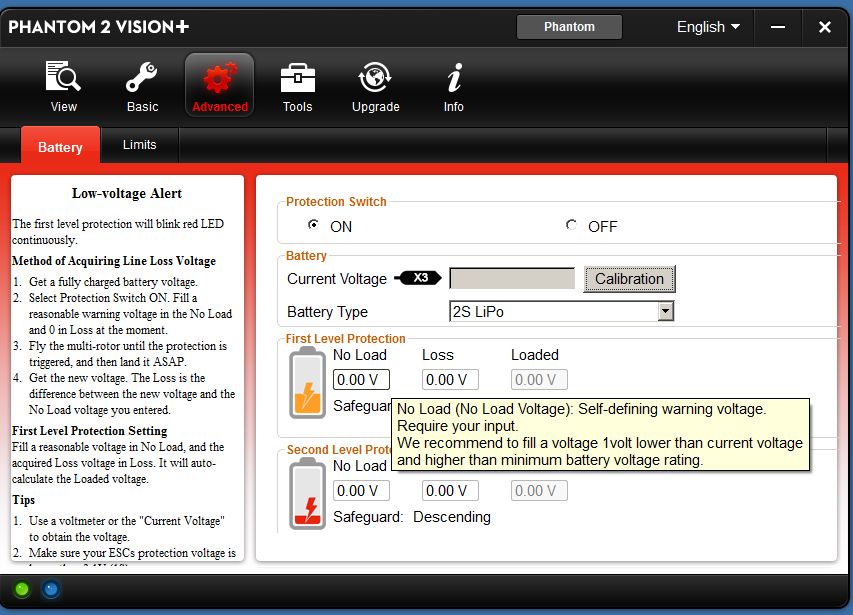The image size is (853, 615).
Task: Click the Current Voltage label
Action: pyautogui.click(x=337, y=279)
